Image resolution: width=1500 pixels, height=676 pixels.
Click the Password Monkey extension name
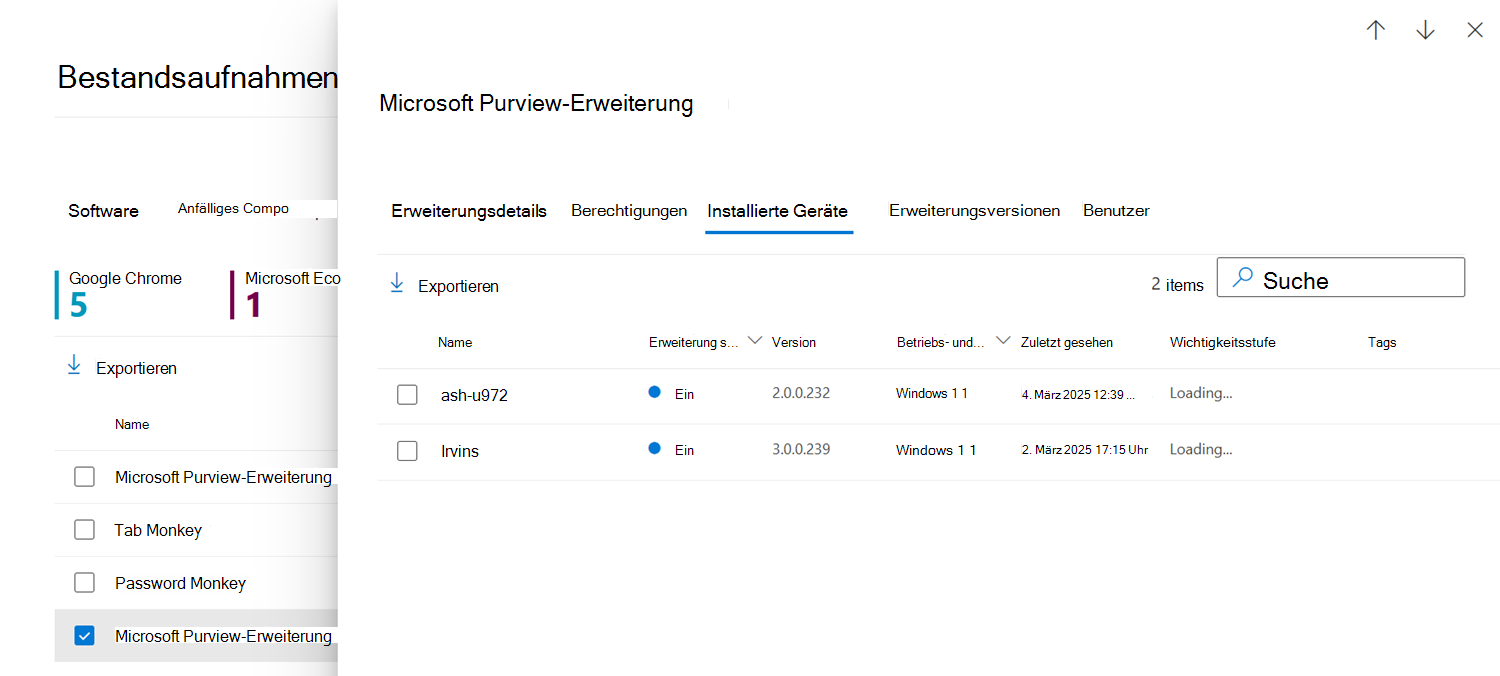pos(180,583)
